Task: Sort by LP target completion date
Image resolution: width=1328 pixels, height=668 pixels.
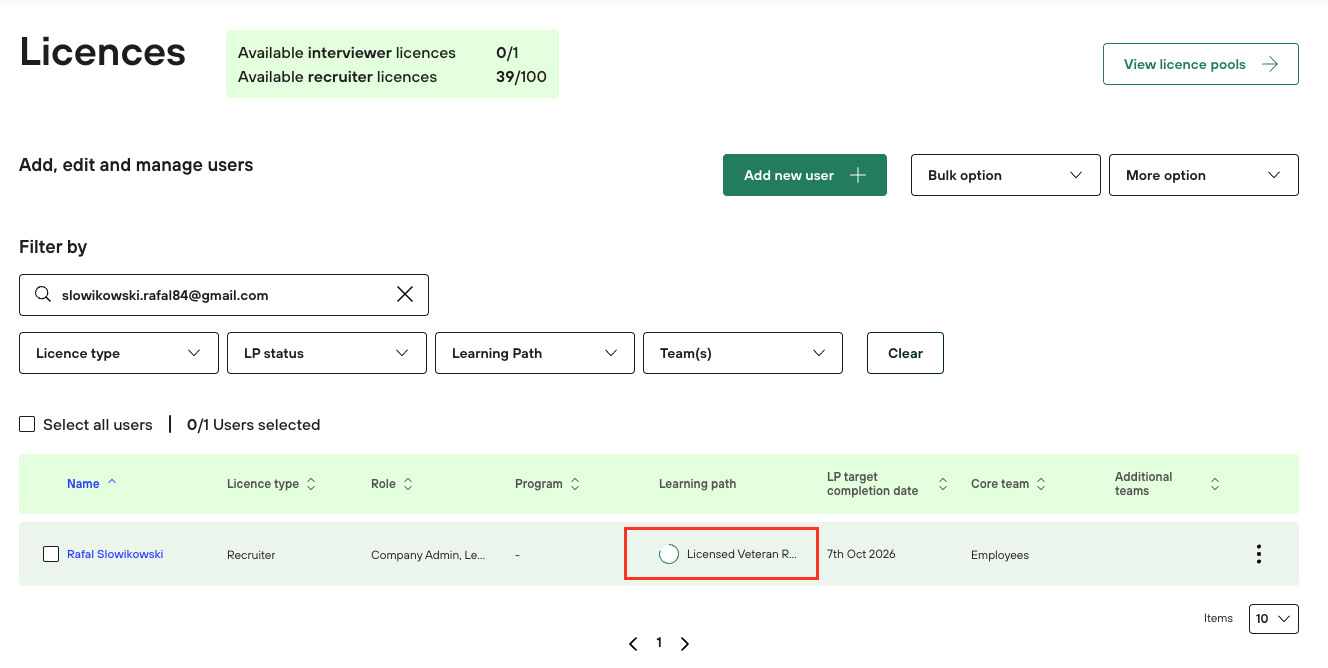Action: pos(942,484)
